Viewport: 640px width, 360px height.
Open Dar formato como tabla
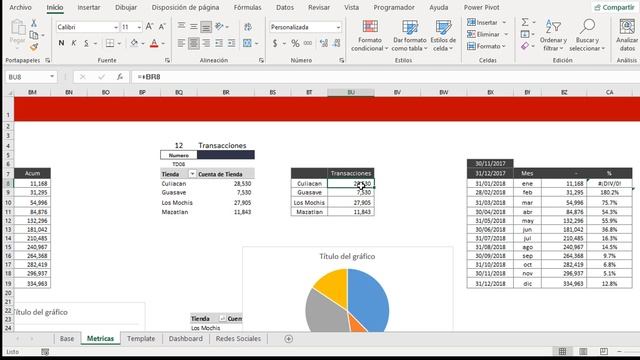[409, 36]
